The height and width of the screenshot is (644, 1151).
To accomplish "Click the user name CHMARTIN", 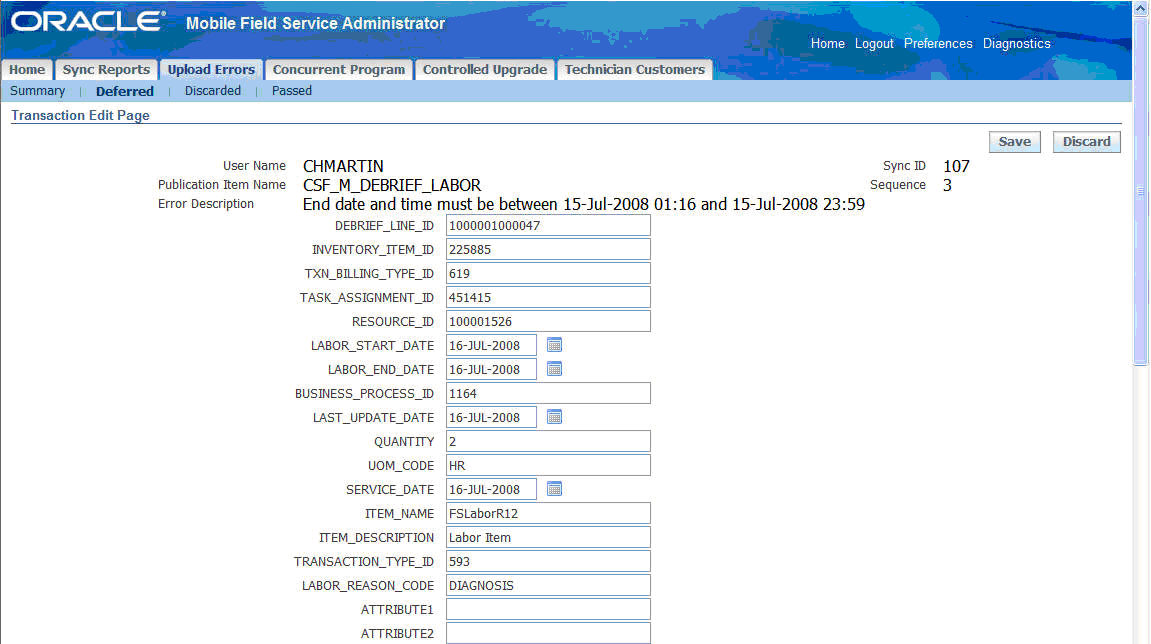I will (343, 167).
